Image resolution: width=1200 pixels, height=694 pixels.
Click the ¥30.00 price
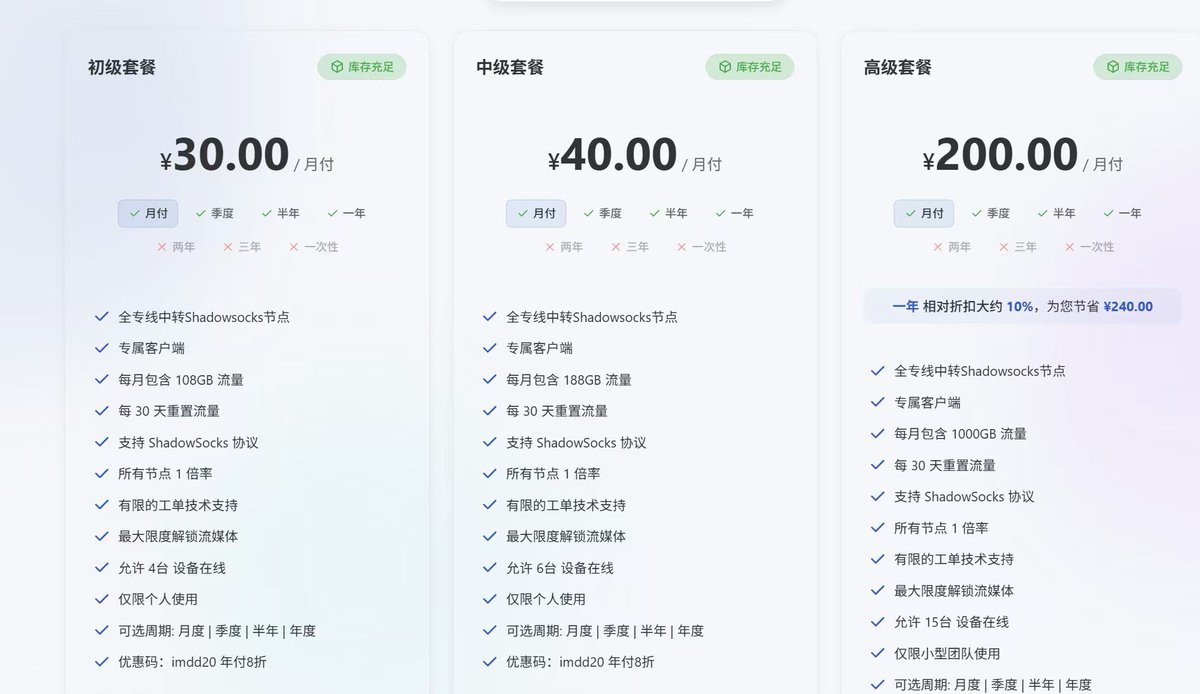(225, 155)
